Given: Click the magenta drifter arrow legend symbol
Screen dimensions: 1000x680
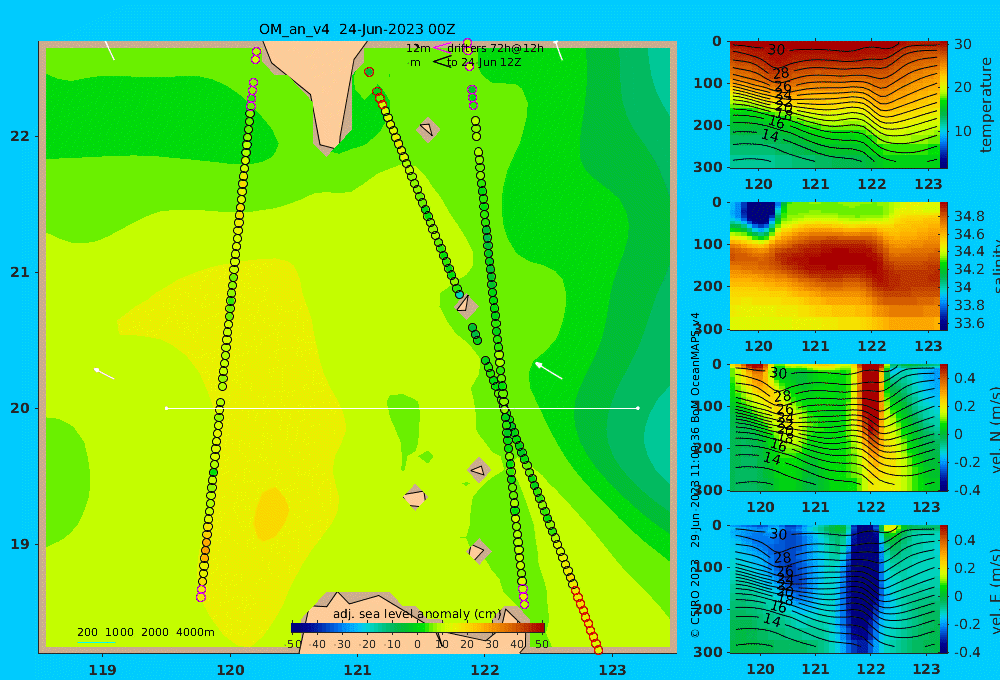Looking at the screenshot, I should pyautogui.click(x=442, y=48).
